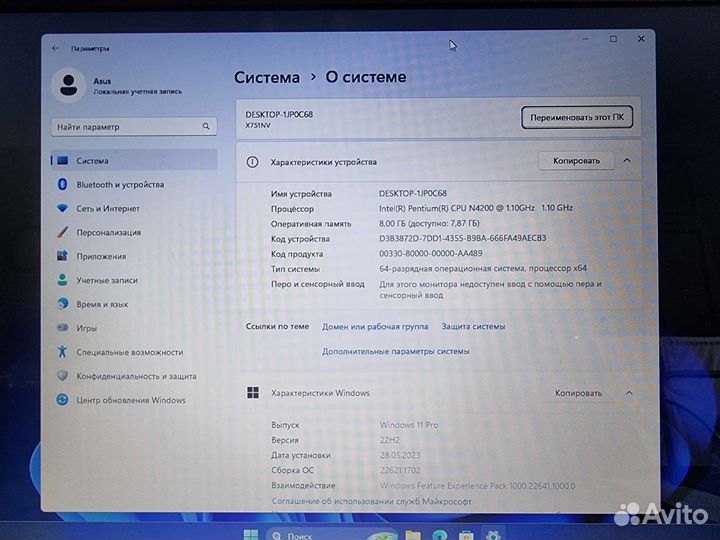Open Bluetooth и устройства section
This screenshot has height=540, width=720.
[134, 185]
